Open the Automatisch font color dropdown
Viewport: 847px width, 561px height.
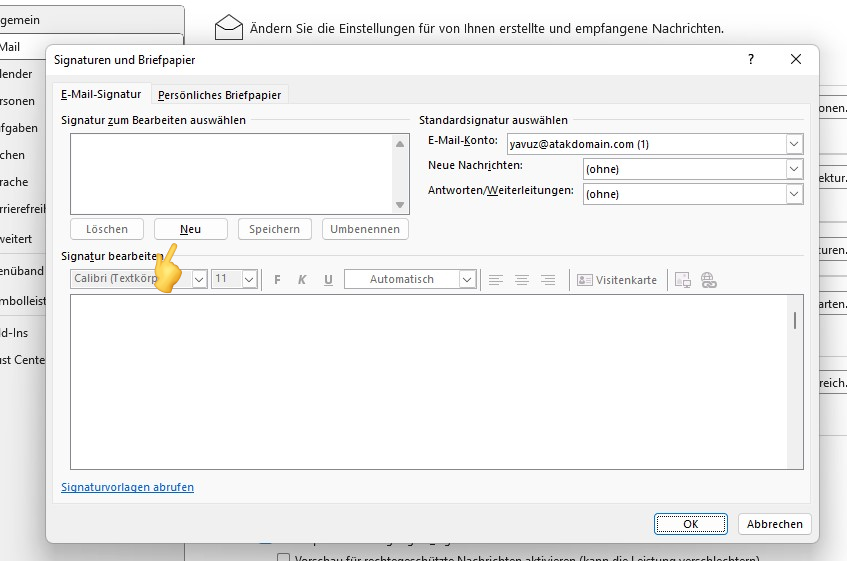(x=467, y=279)
